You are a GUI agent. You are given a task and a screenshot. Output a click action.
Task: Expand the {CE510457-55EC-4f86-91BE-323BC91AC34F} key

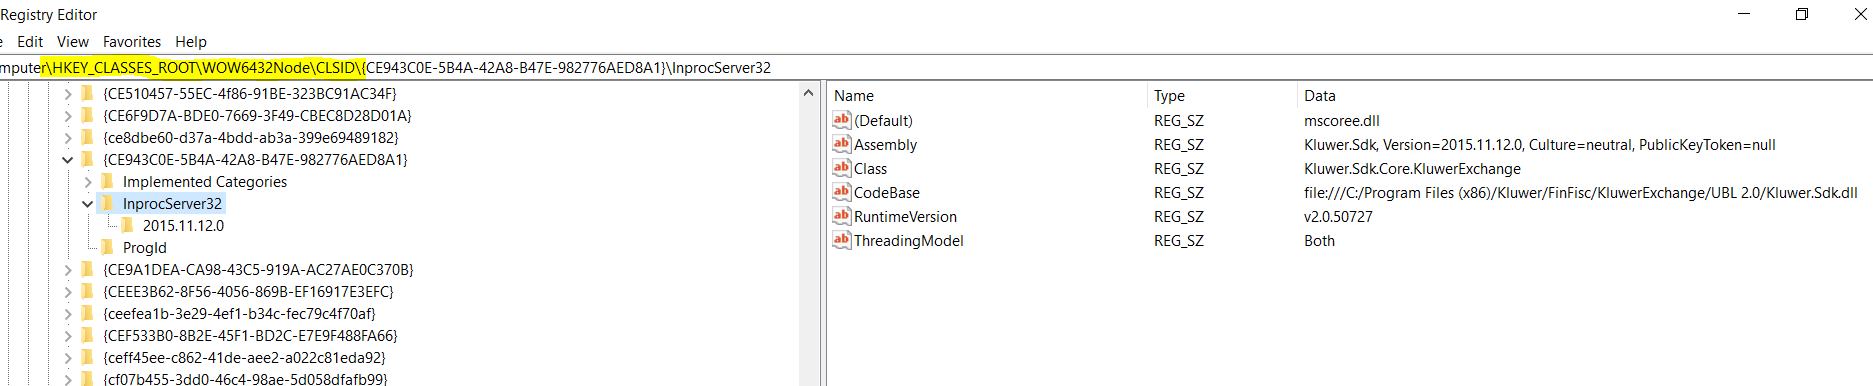[67, 94]
